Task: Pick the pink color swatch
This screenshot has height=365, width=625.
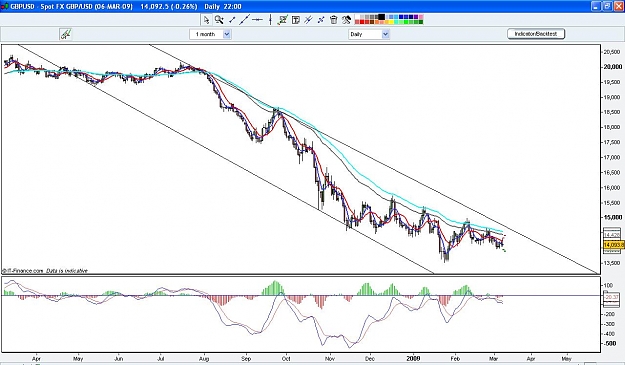Action: tap(421, 17)
